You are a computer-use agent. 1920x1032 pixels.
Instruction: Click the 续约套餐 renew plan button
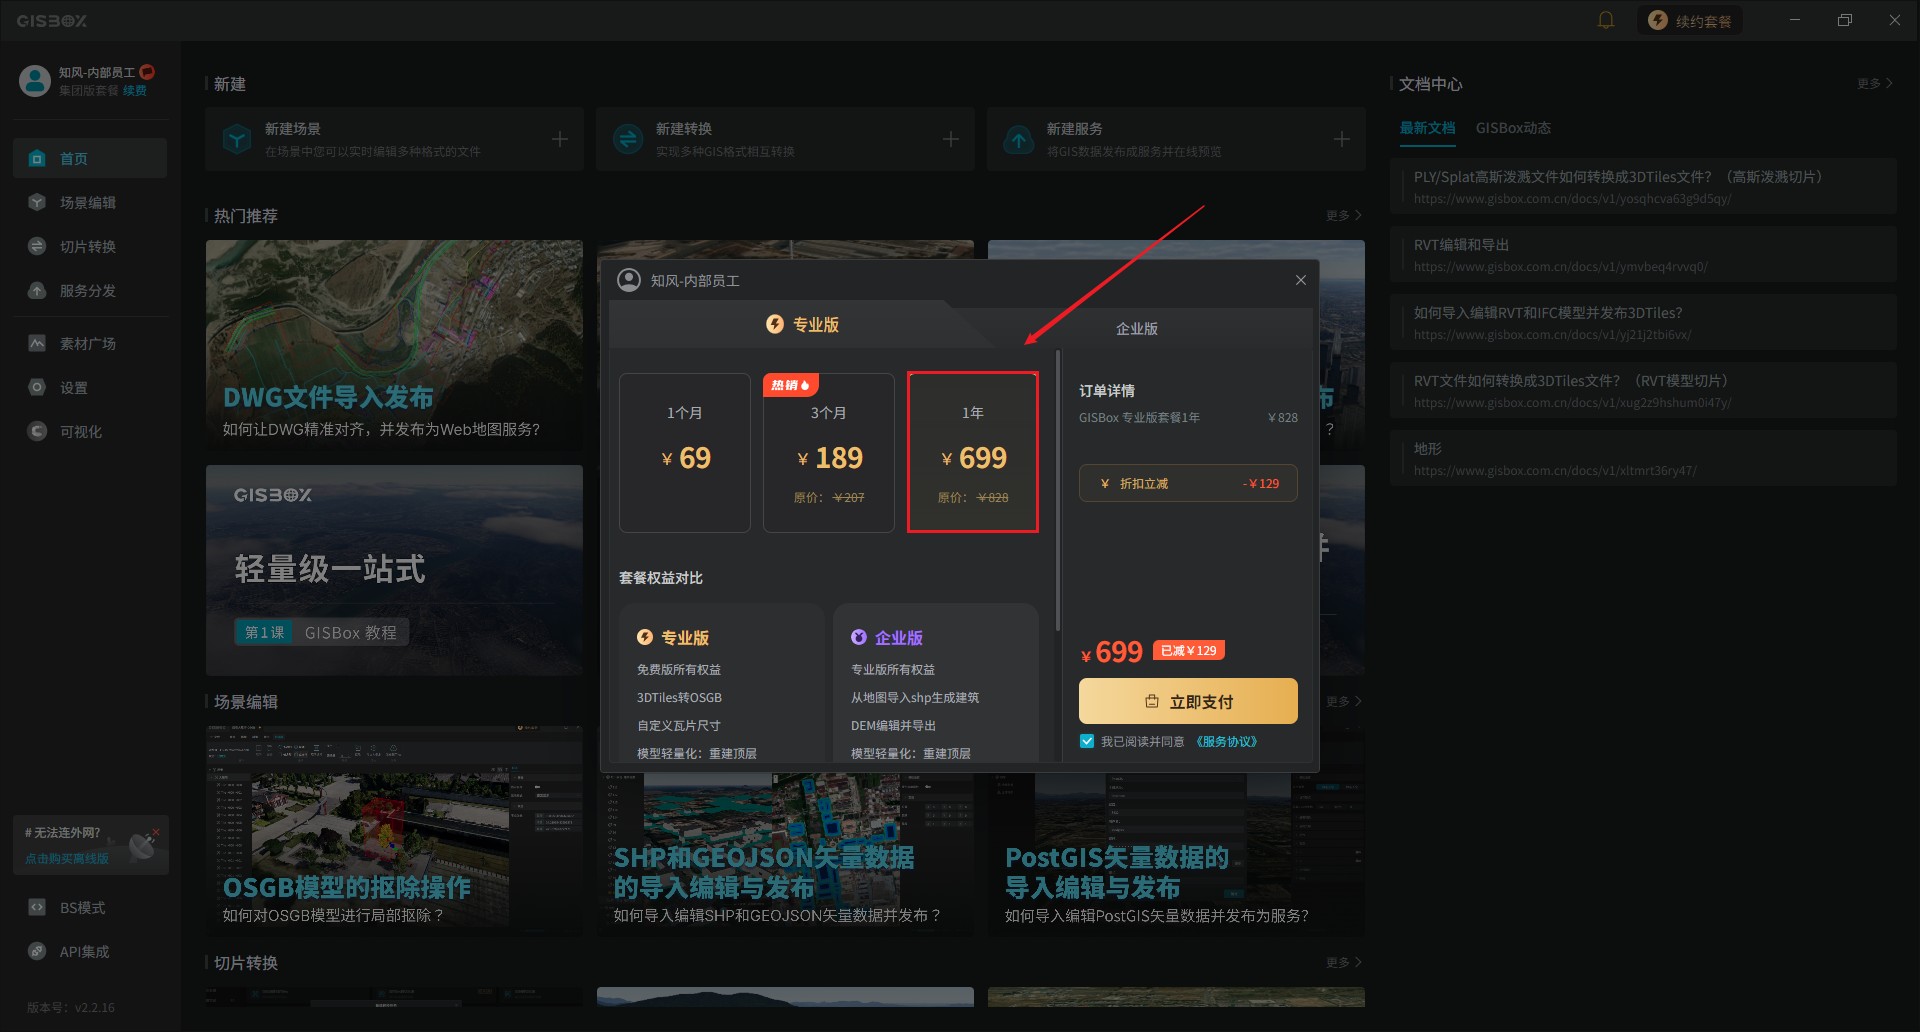tap(1689, 20)
